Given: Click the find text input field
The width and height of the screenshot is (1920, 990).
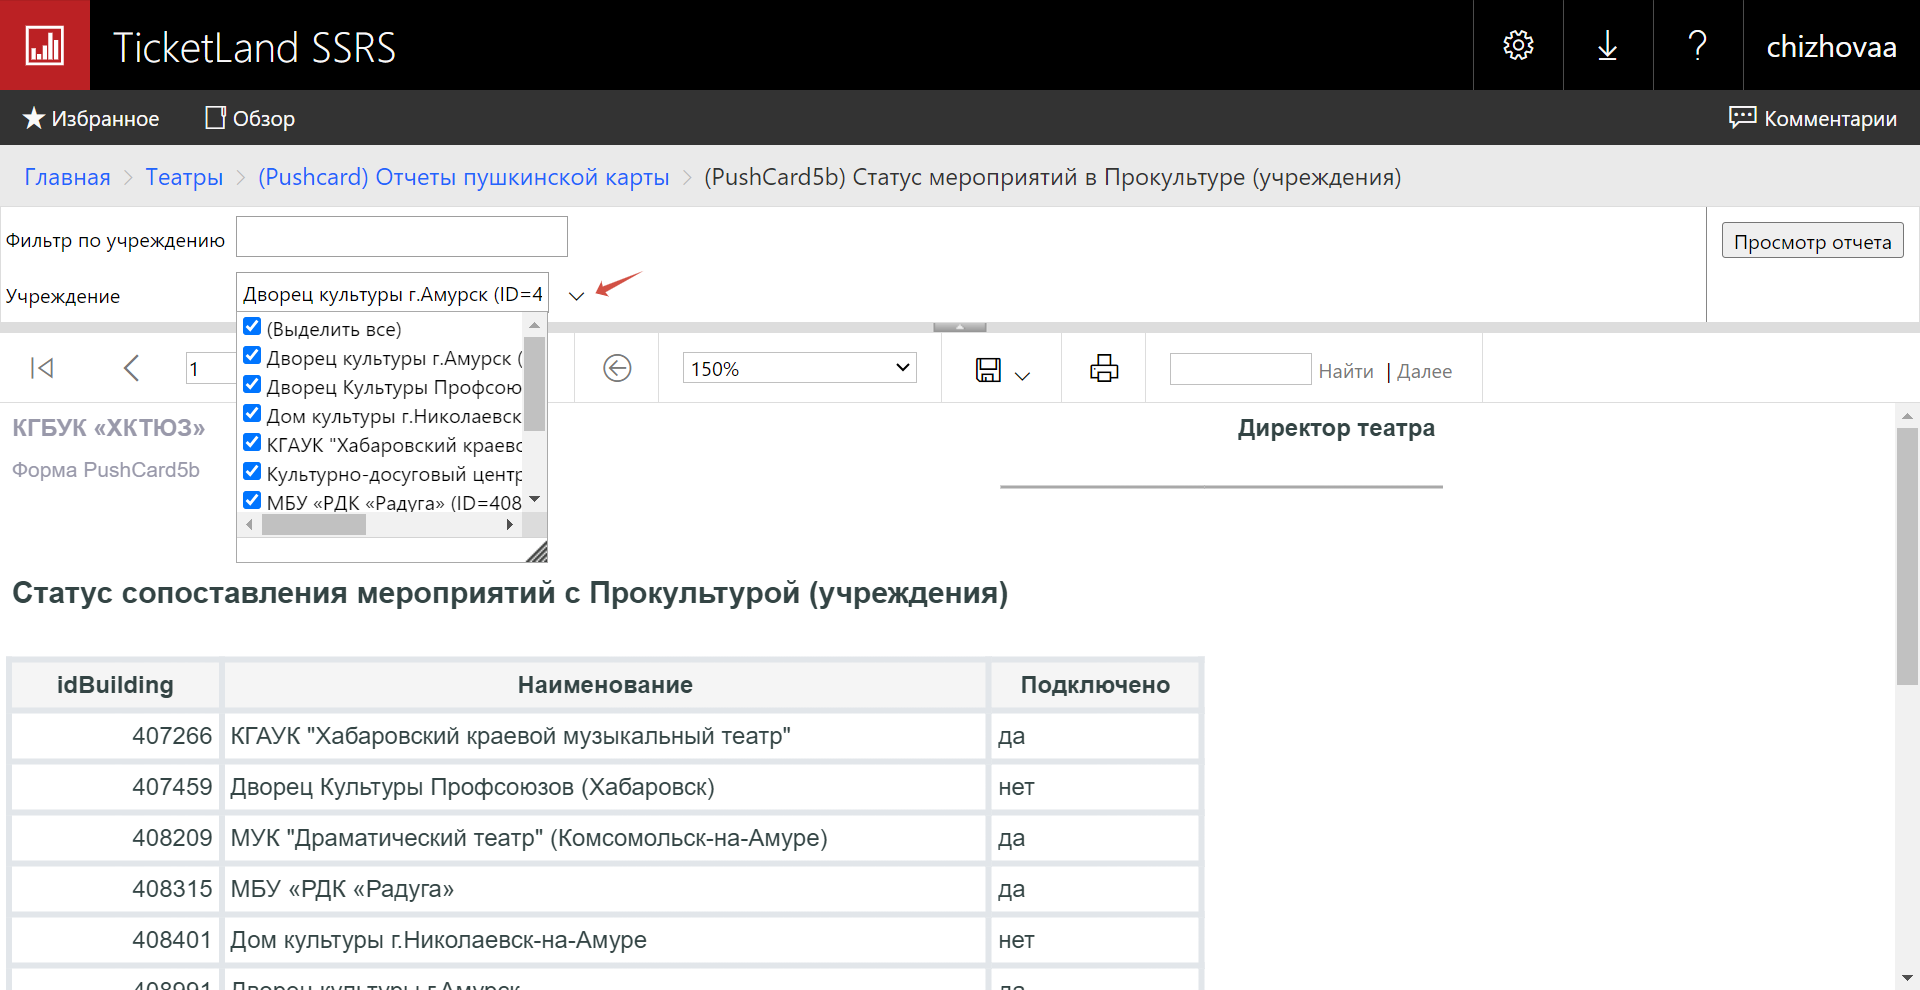Looking at the screenshot, I should pyautogui.click(x=1240, y=369).
